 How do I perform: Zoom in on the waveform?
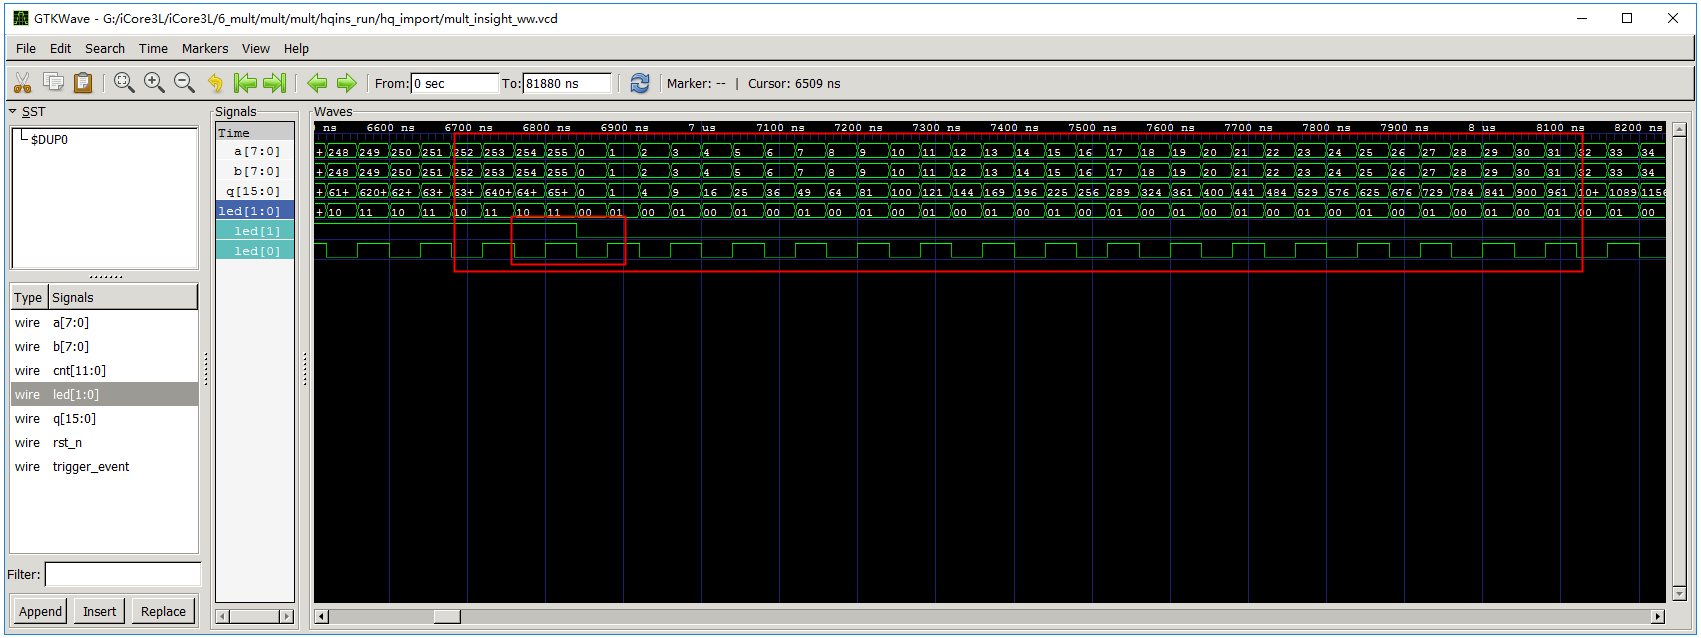tap(154, 83)
